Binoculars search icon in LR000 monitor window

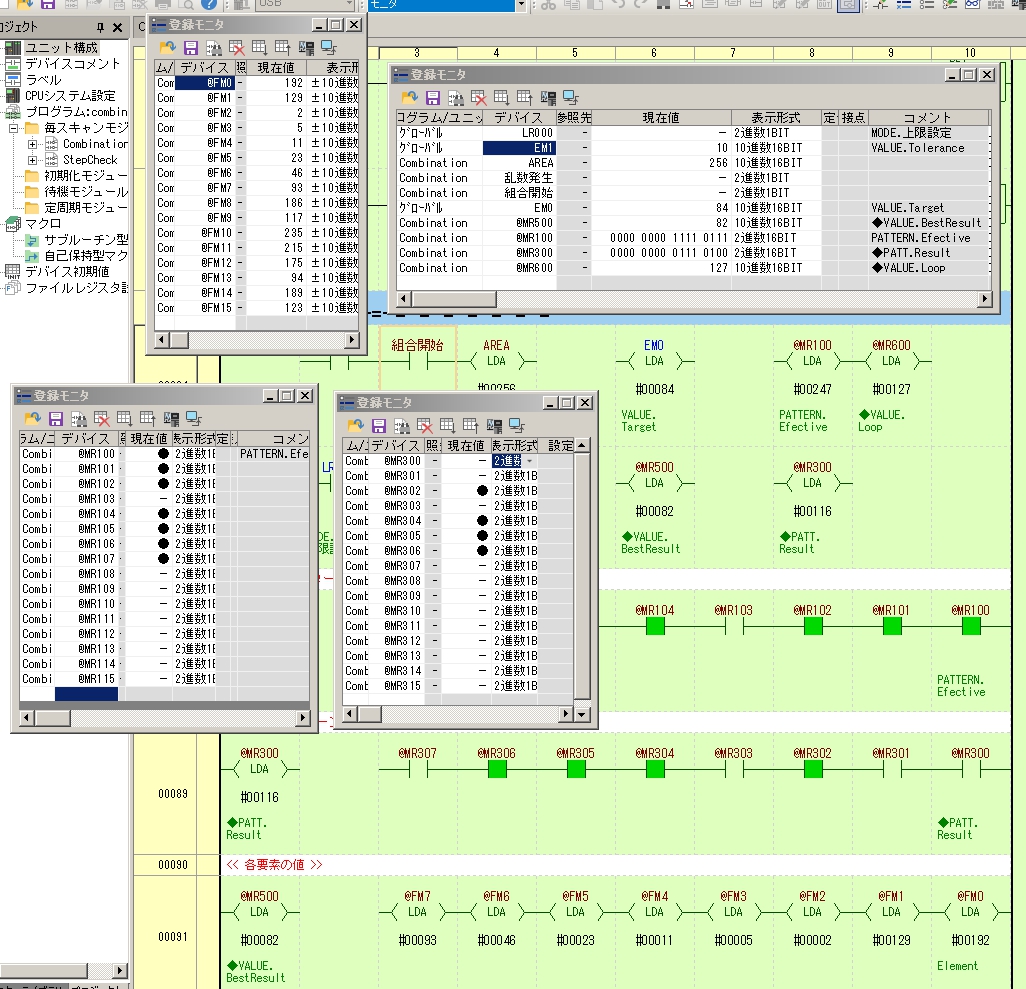coord(455,98)
